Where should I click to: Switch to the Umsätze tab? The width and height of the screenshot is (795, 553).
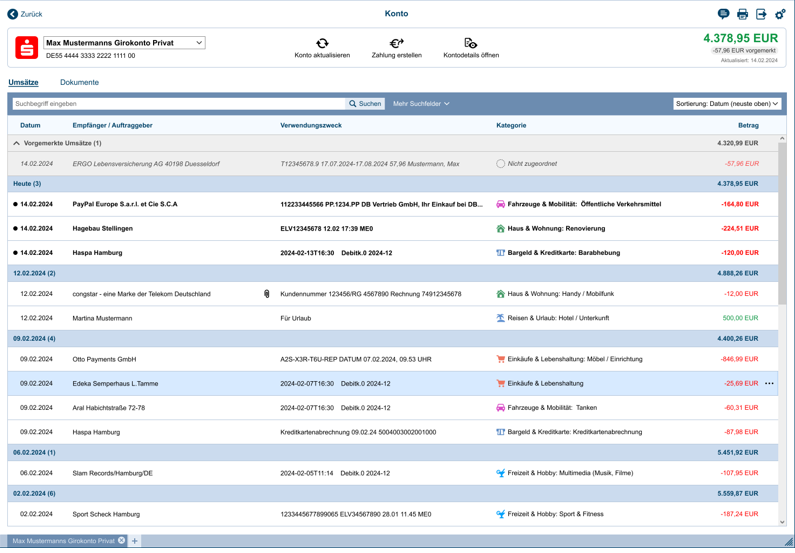click(23, 82)
